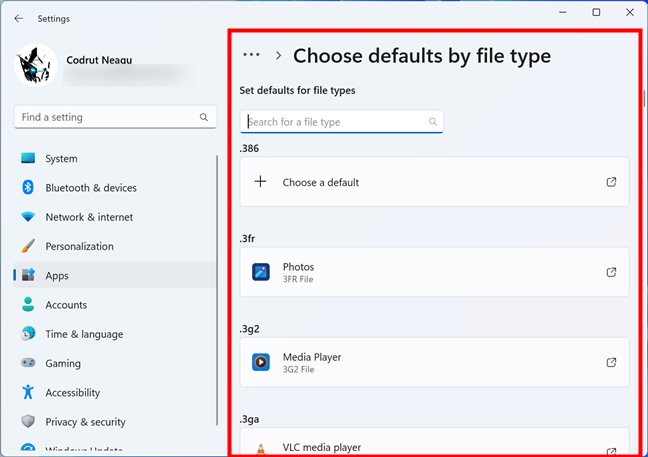Click the Accounts person icon
The image size is (648, 457).
[28, 305]
